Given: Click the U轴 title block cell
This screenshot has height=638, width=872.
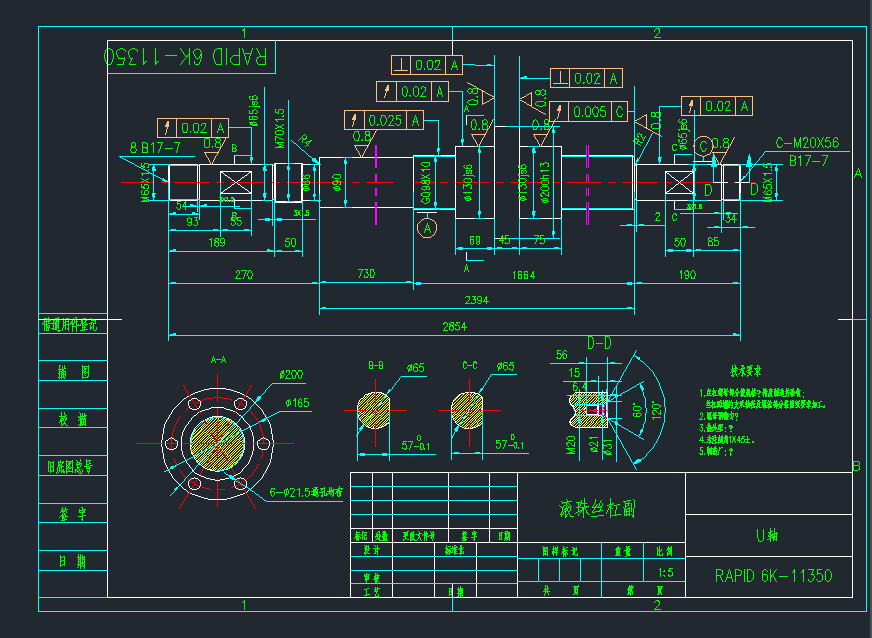Looking at the screenshot, I should tap(767, 536).
